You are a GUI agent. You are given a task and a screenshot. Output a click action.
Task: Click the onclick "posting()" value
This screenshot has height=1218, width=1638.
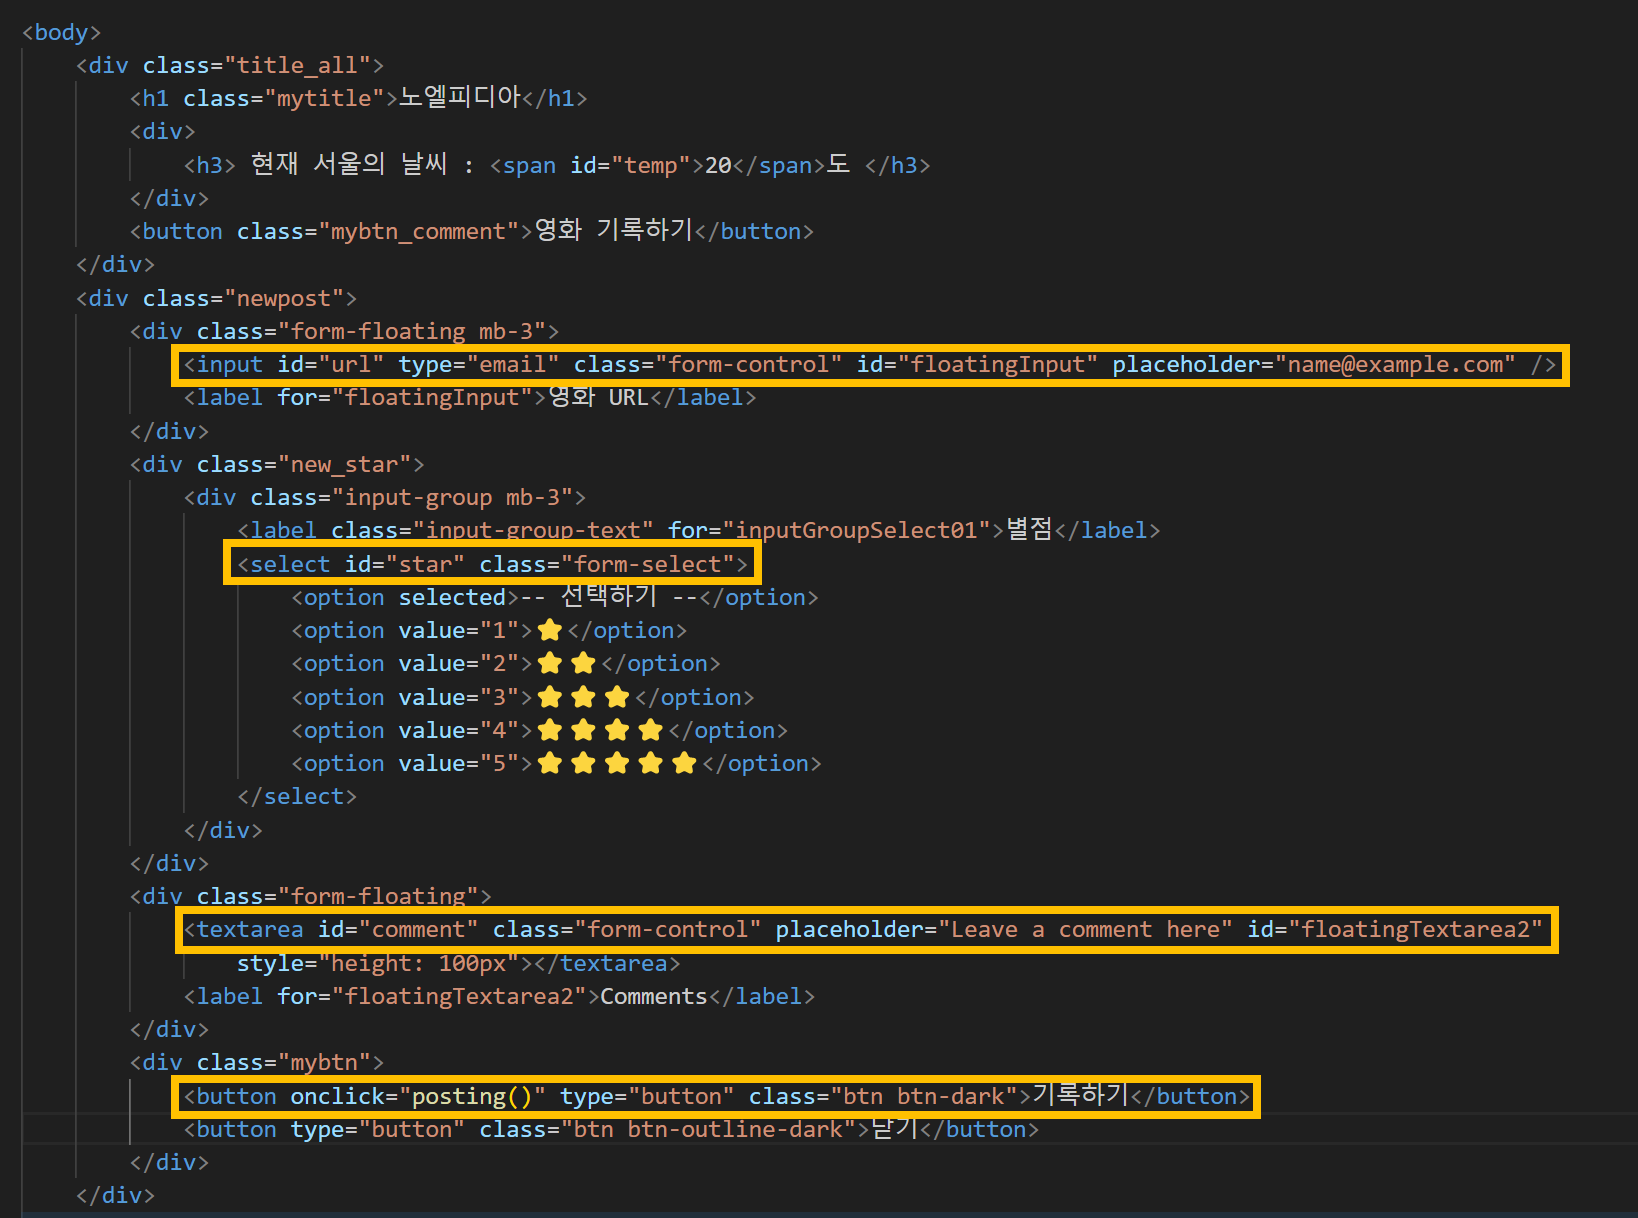click(x=472, y=1096)
